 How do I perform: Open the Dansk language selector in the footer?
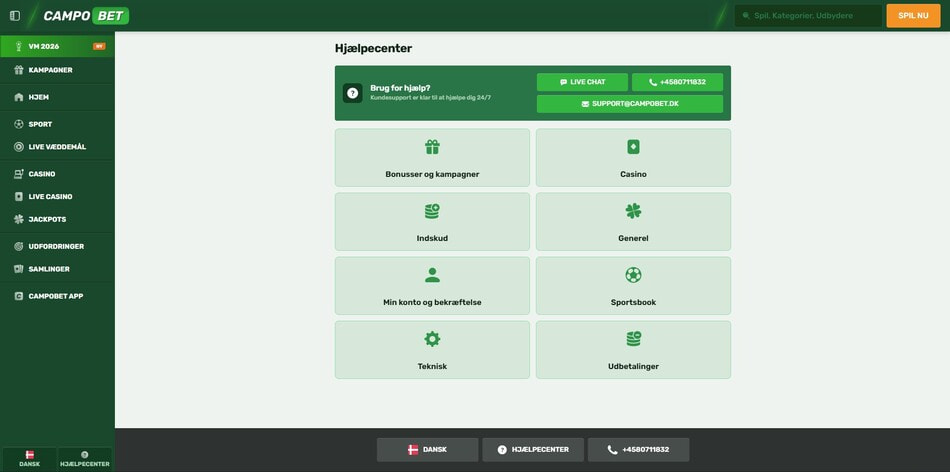(428, 450)
